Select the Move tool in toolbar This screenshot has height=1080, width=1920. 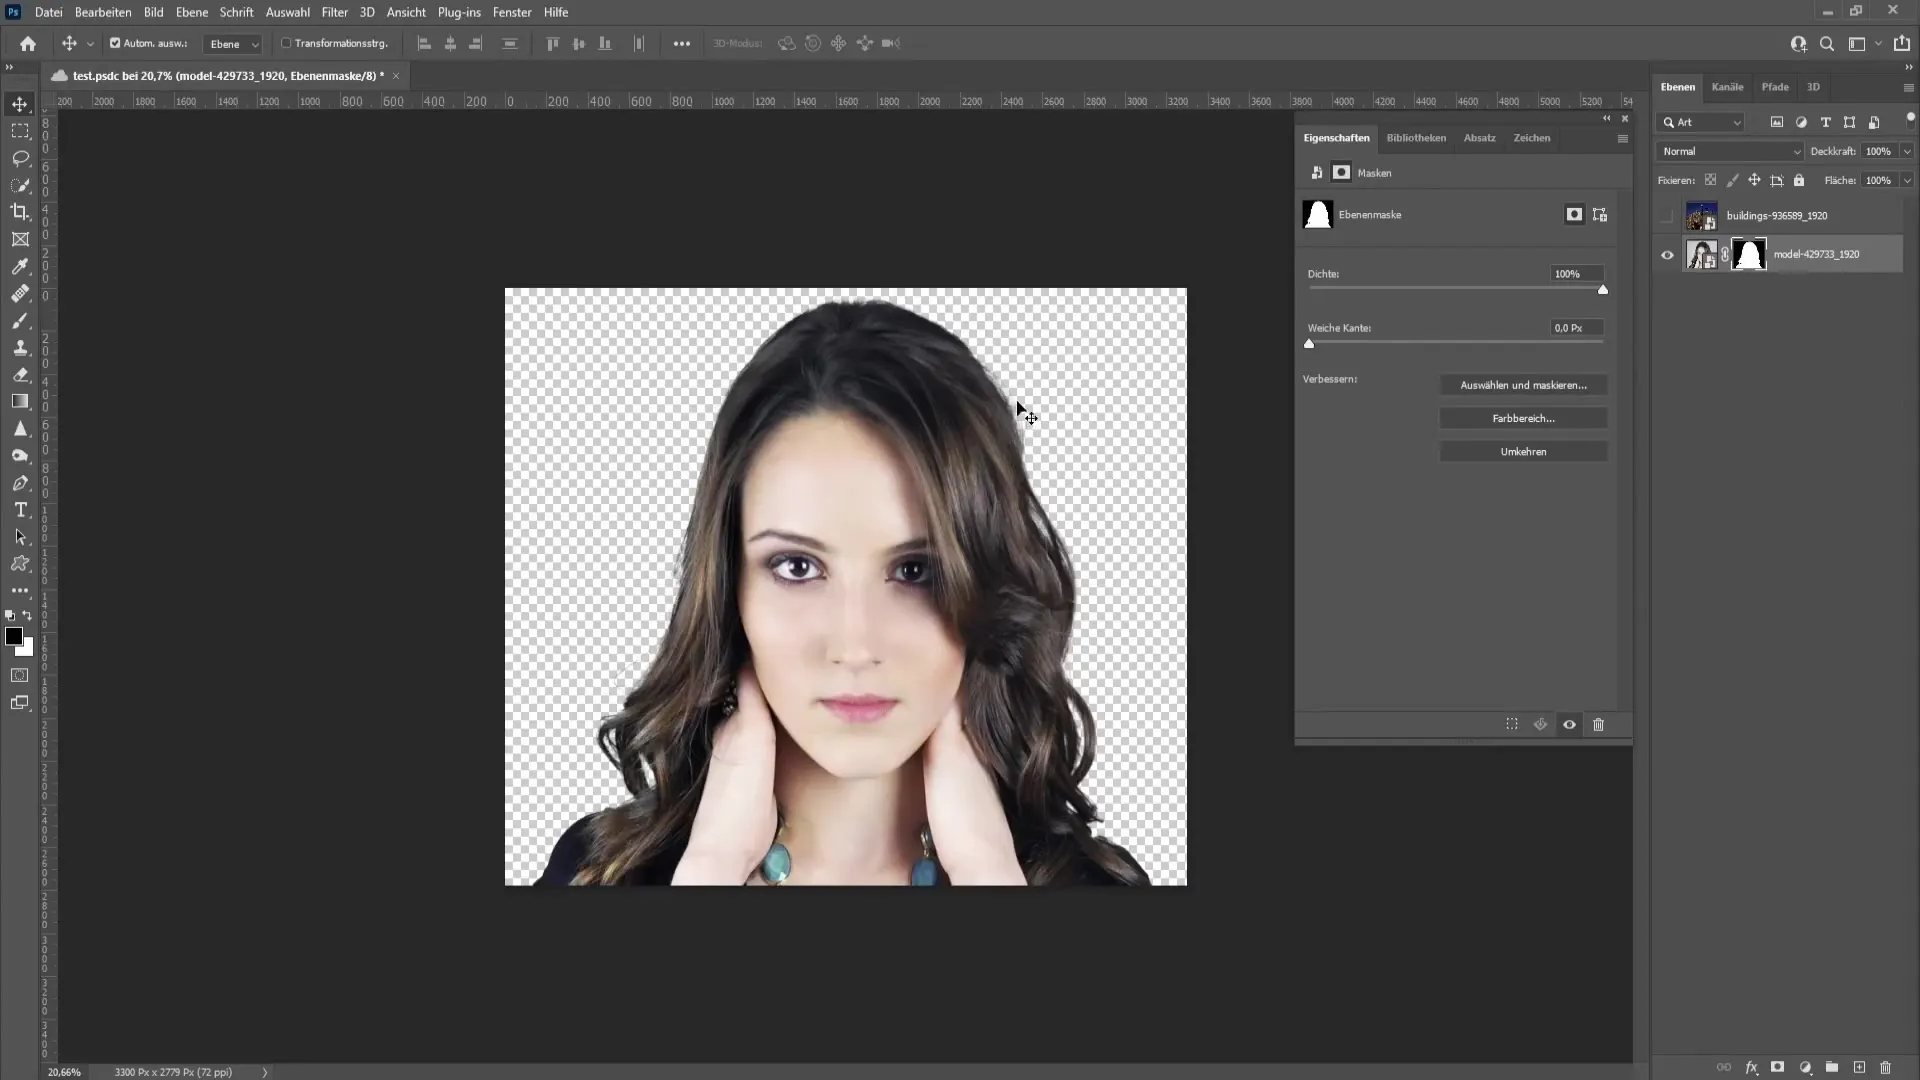coord(20,103)
